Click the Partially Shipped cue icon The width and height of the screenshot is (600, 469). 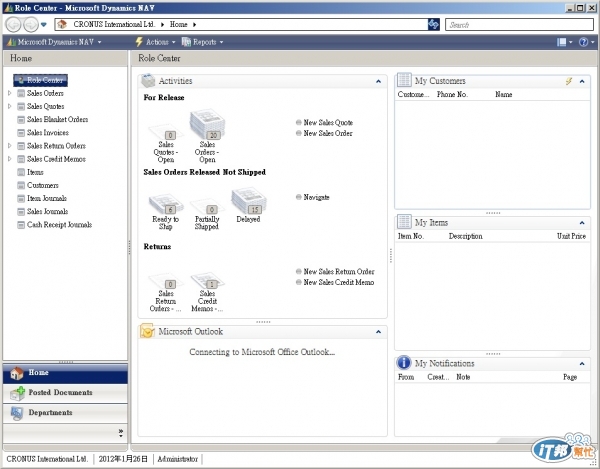(x=207, y=207)
